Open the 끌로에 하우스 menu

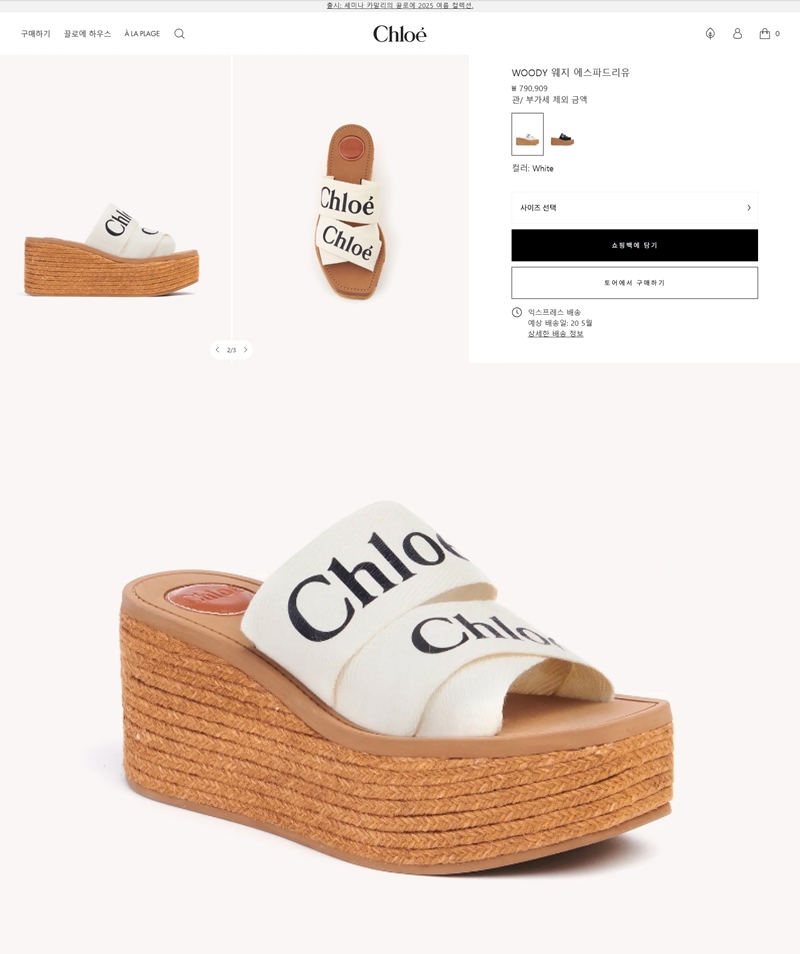[88, 33]
